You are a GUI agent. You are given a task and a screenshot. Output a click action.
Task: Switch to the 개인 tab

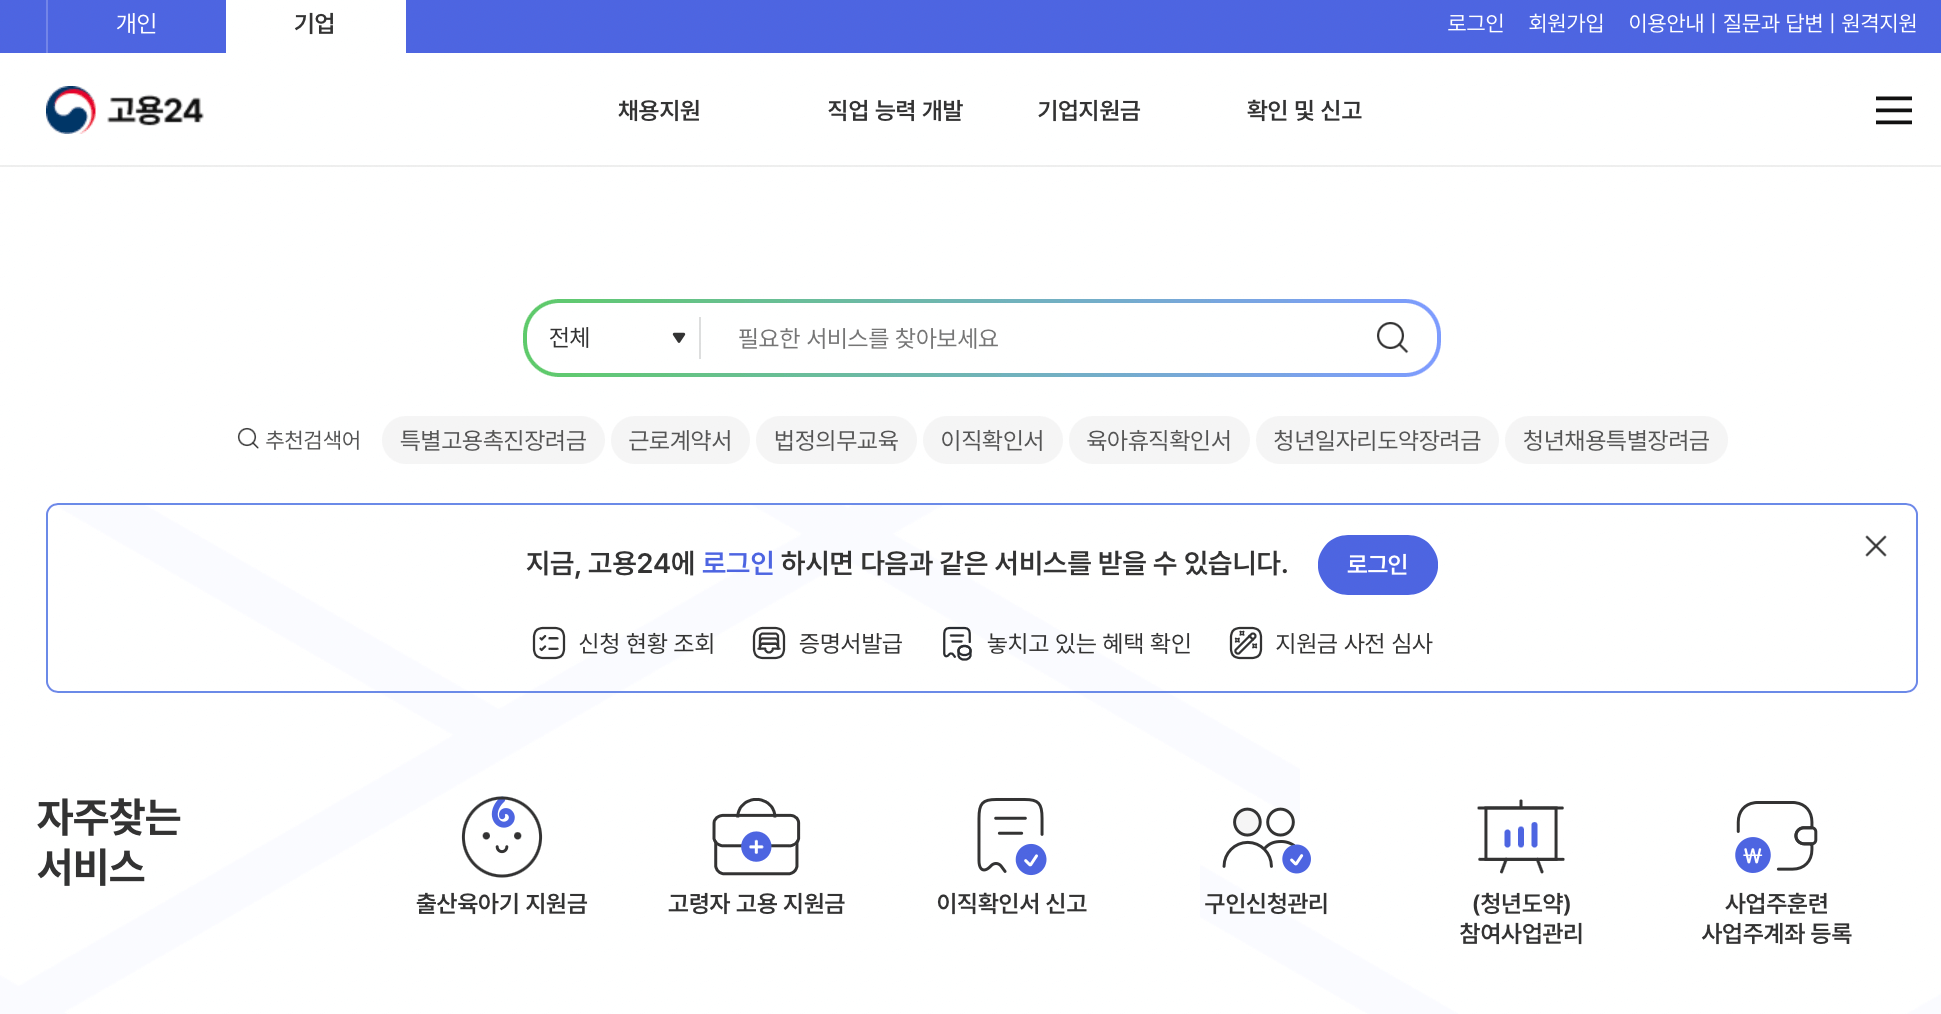tap(135, 25)
